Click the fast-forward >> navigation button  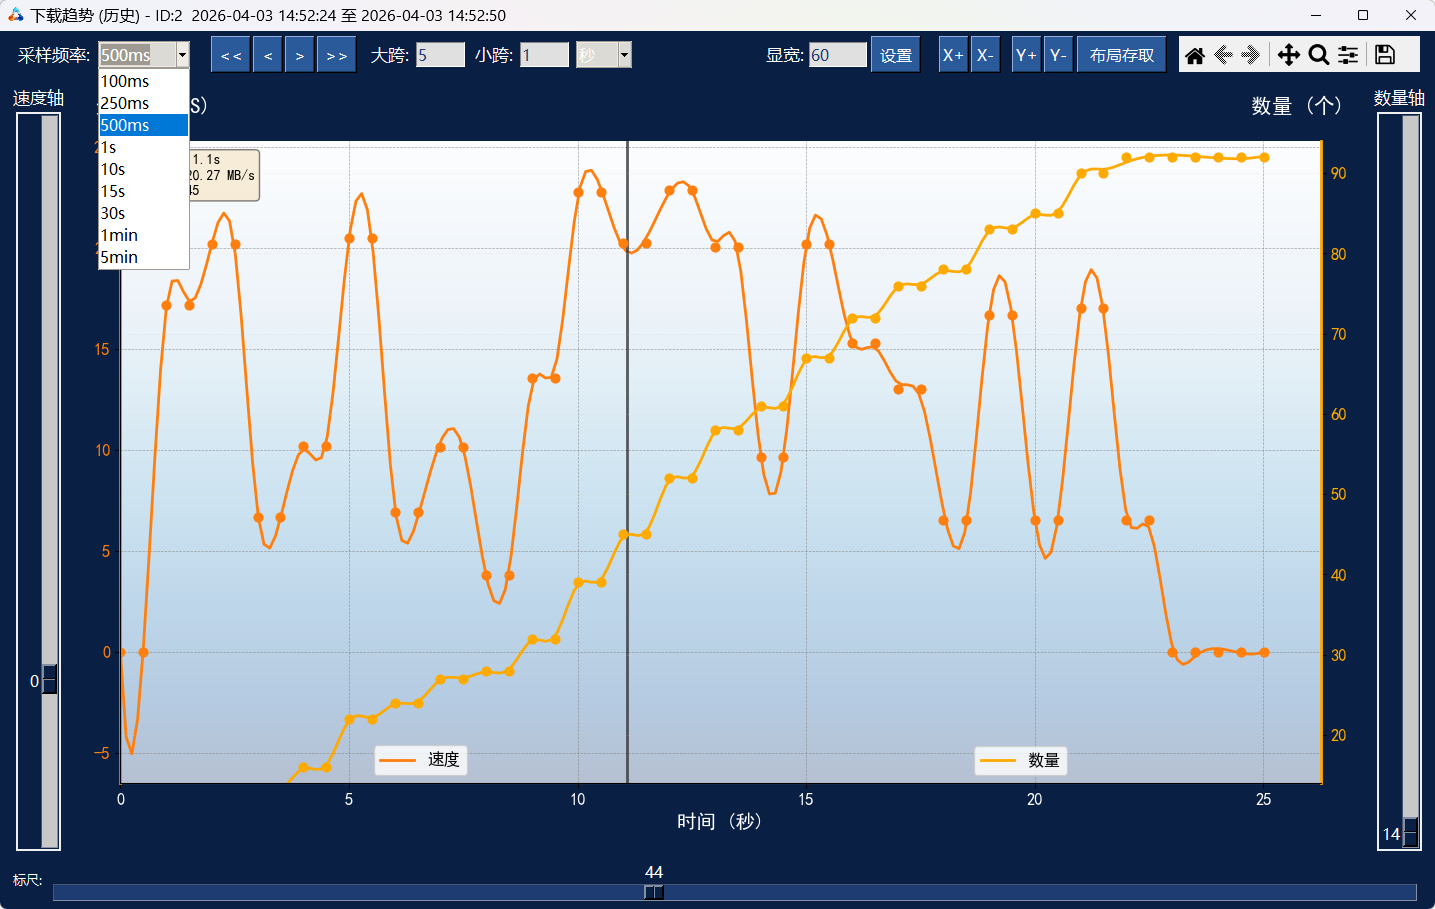point(337,55)
